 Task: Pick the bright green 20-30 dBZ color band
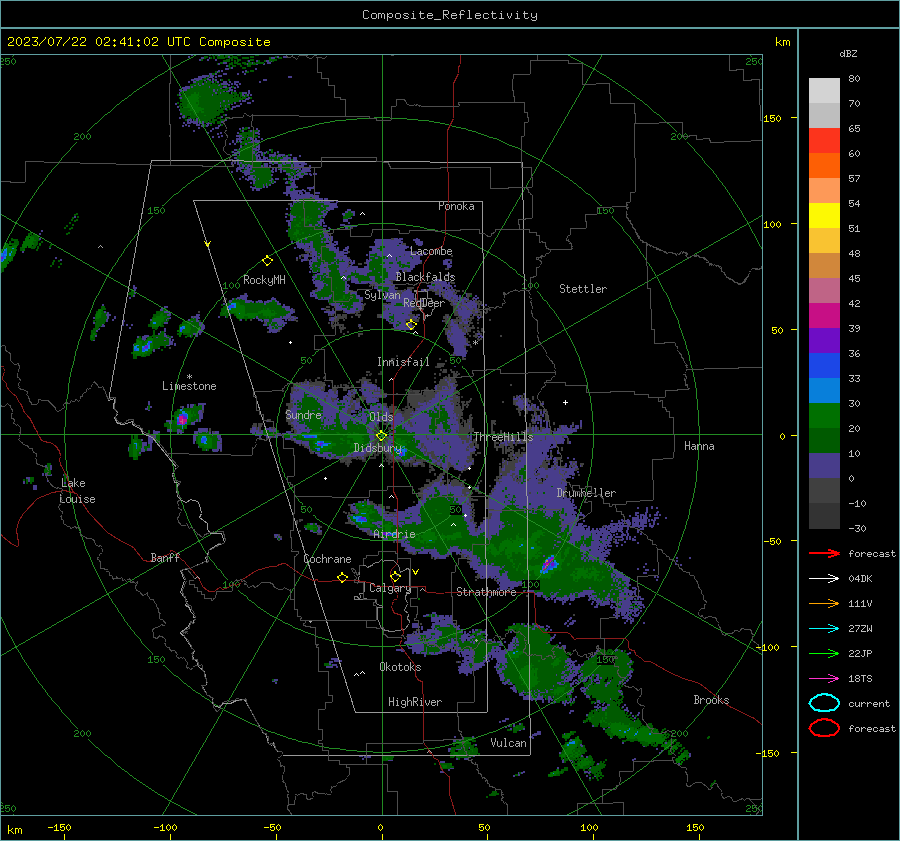point(824,416)
